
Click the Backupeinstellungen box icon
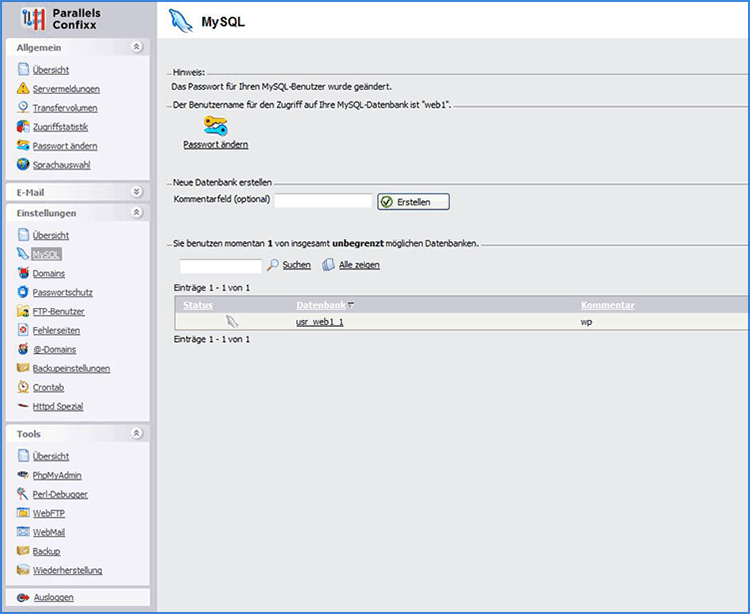(23, 368)
